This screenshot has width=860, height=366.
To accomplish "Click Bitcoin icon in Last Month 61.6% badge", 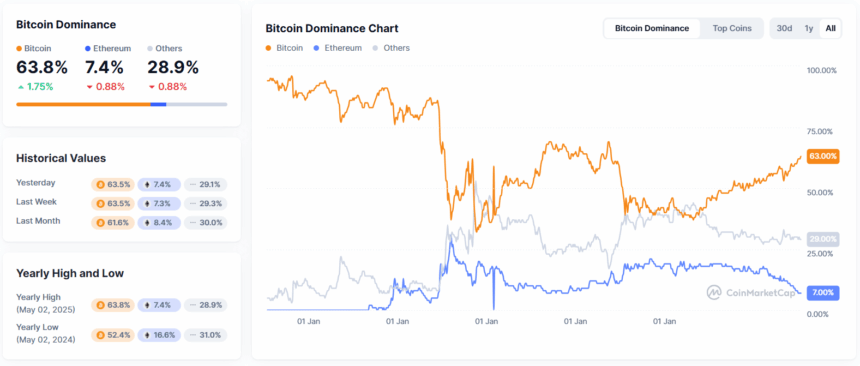I will point(100,223).
